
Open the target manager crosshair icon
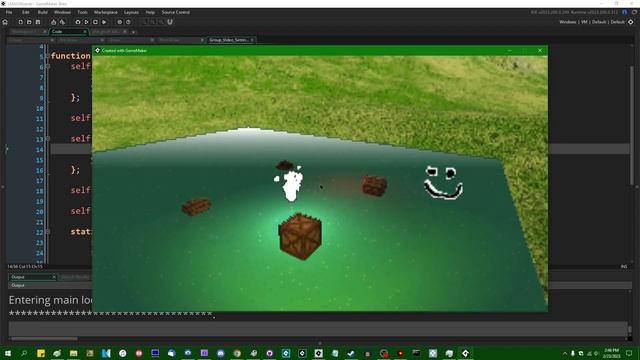pyautogui.click(x=631, y=22)
